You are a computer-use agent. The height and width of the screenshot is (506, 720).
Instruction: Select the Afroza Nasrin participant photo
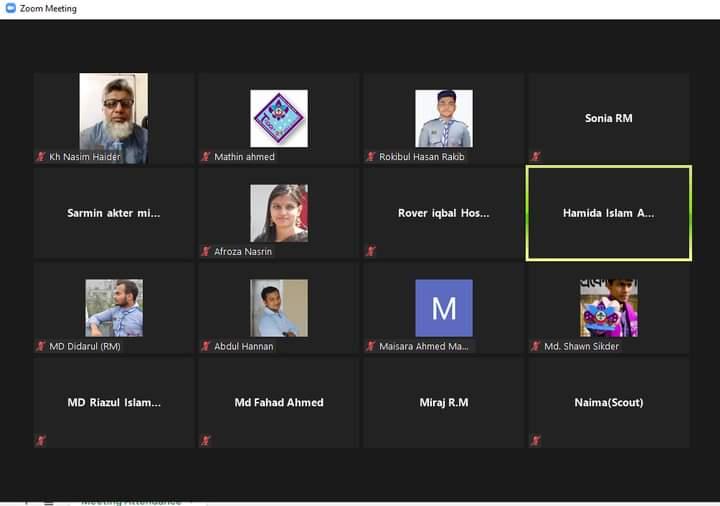pos(278,213)
